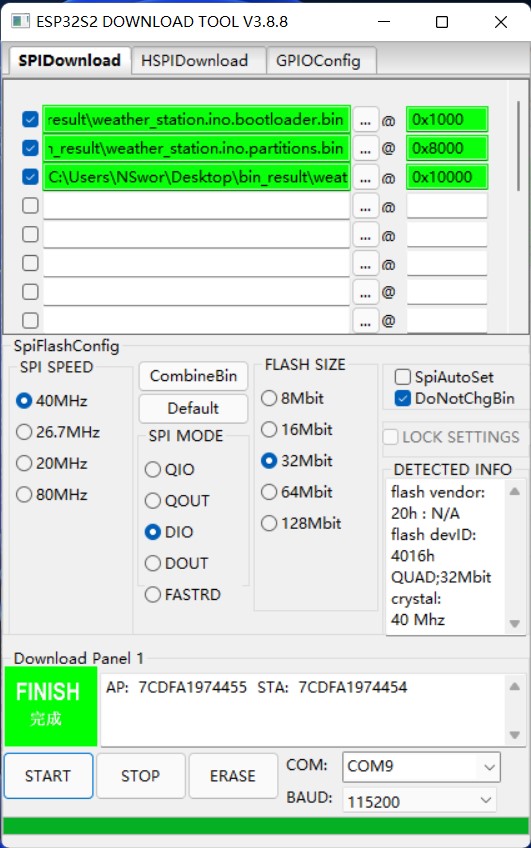Choose DOUT SPI mode
The height and width of the screenshot is (848, 531).
coord(177,563)
